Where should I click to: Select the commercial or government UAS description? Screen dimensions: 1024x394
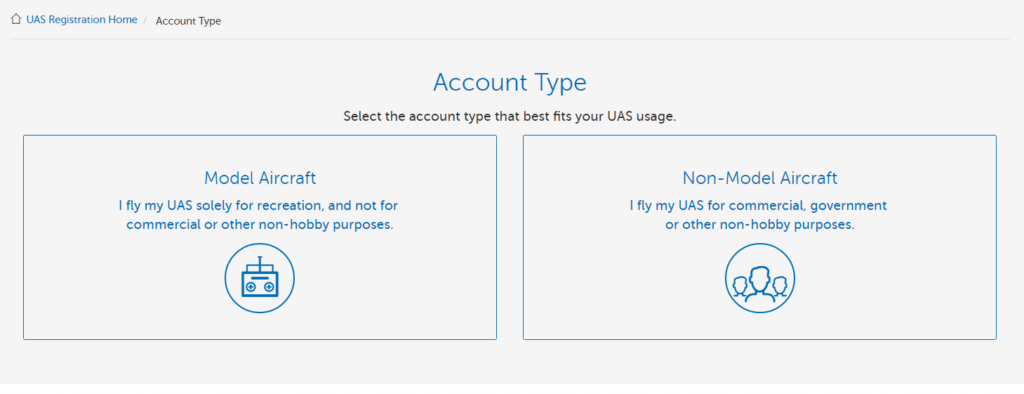point(760,215)
